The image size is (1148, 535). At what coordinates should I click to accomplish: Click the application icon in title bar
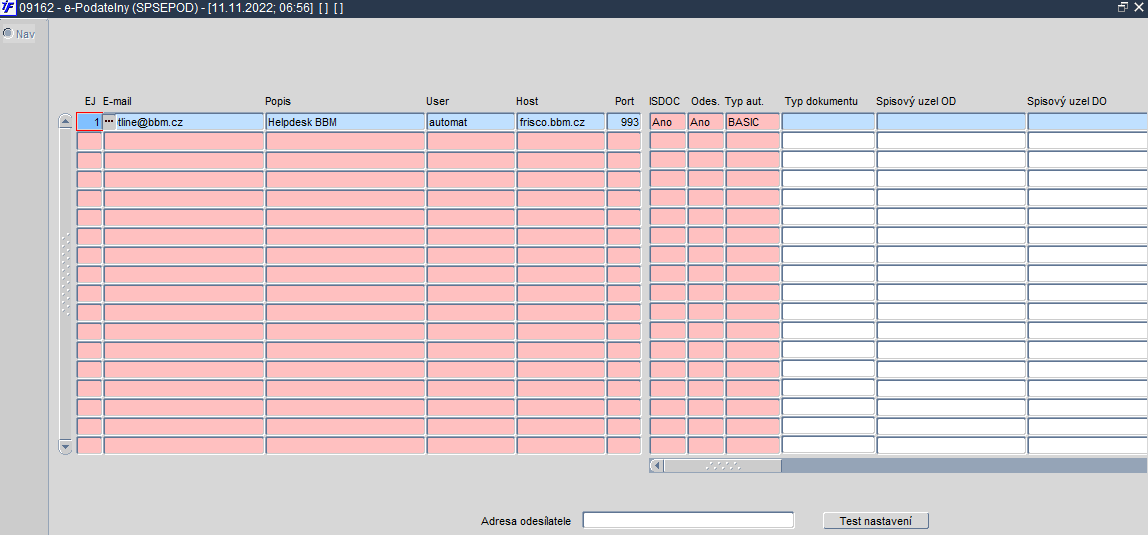click(8, 8)
